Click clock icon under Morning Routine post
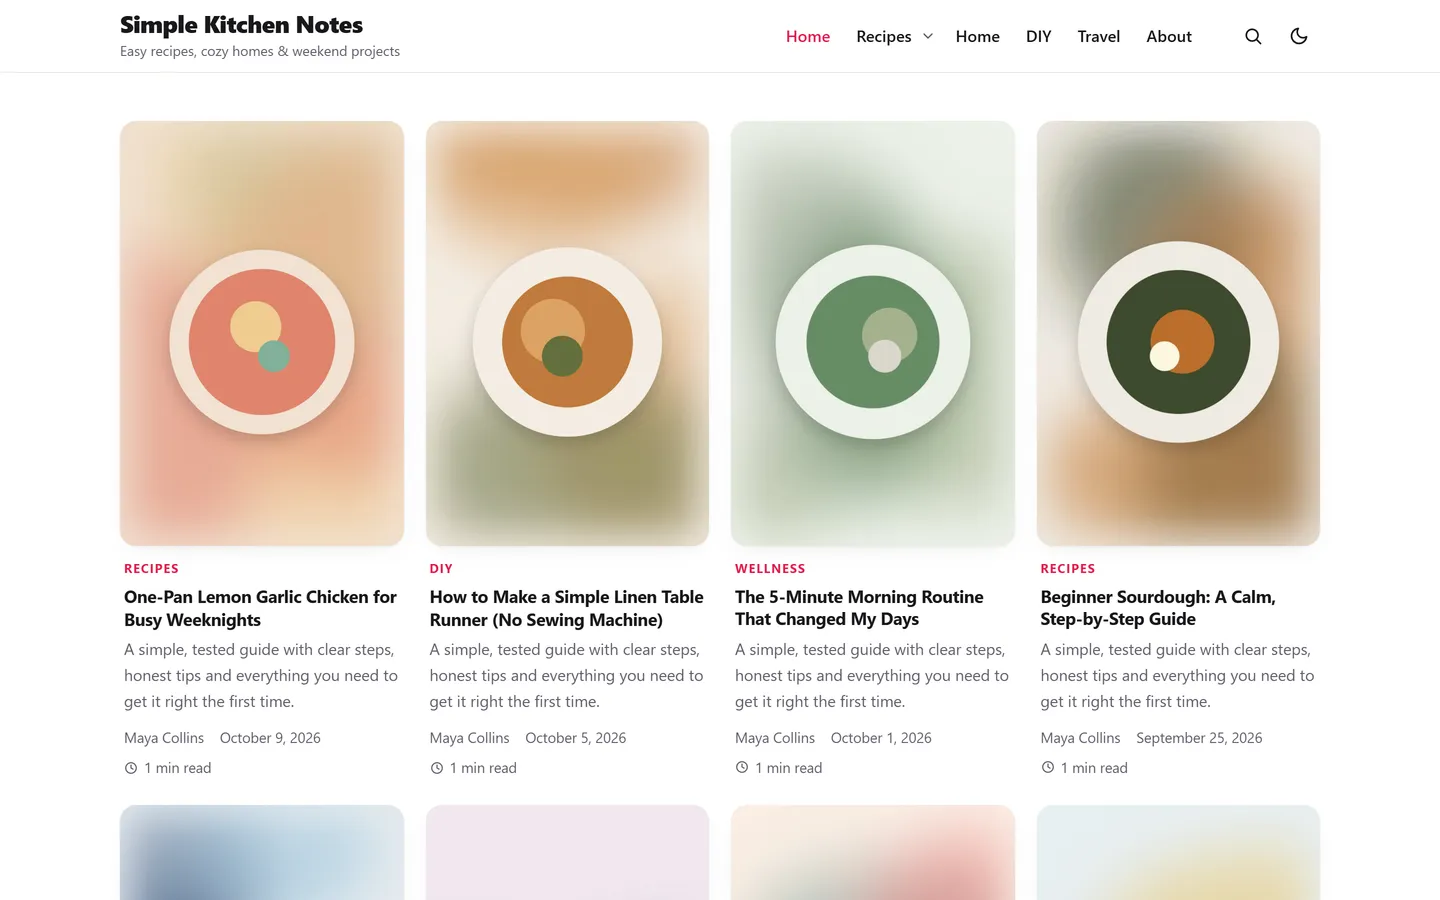The height and width of the screenshot is (900, 1440). 742,768
